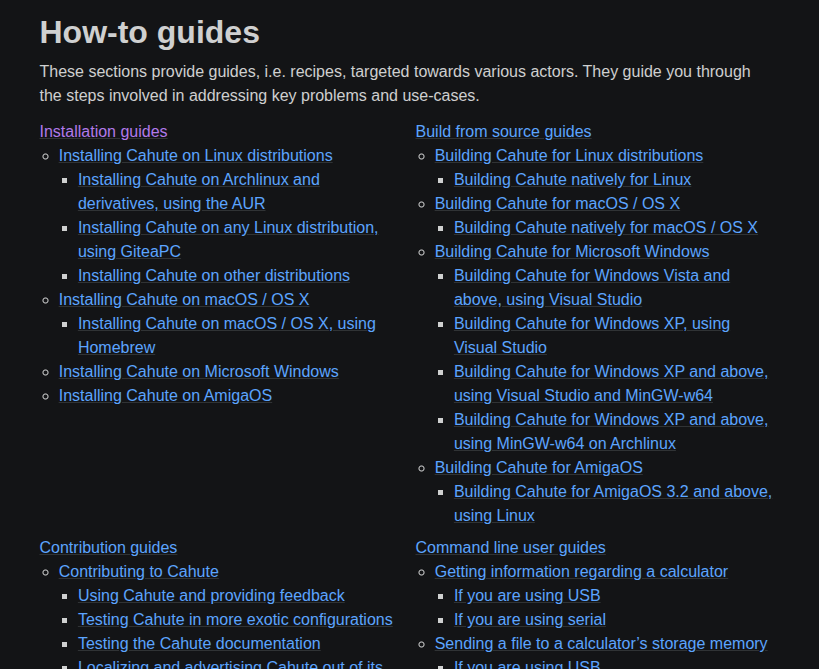
Task: Open Installing Cahute on other distributions
Action: tap(213, 275)
